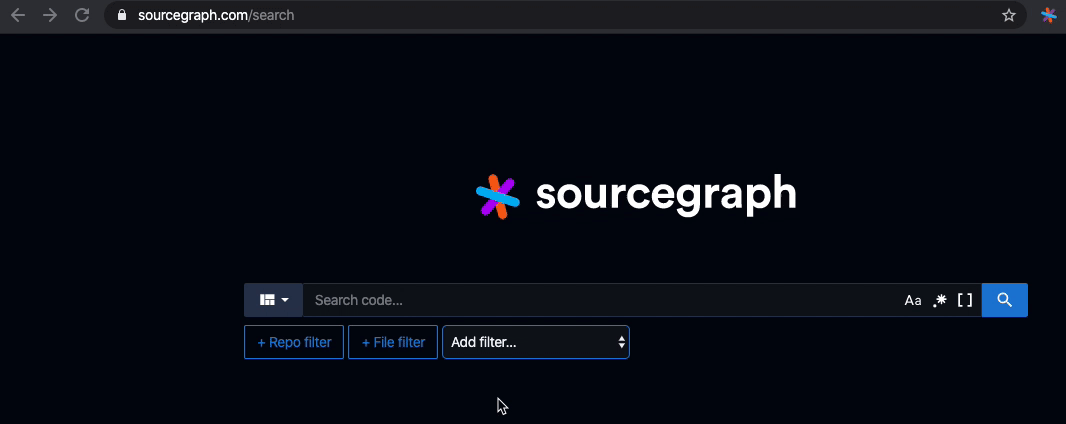Add a File filter
The width and height of the screenshot is (1066, 424).
pyautogui.click(x=393, y=342)
